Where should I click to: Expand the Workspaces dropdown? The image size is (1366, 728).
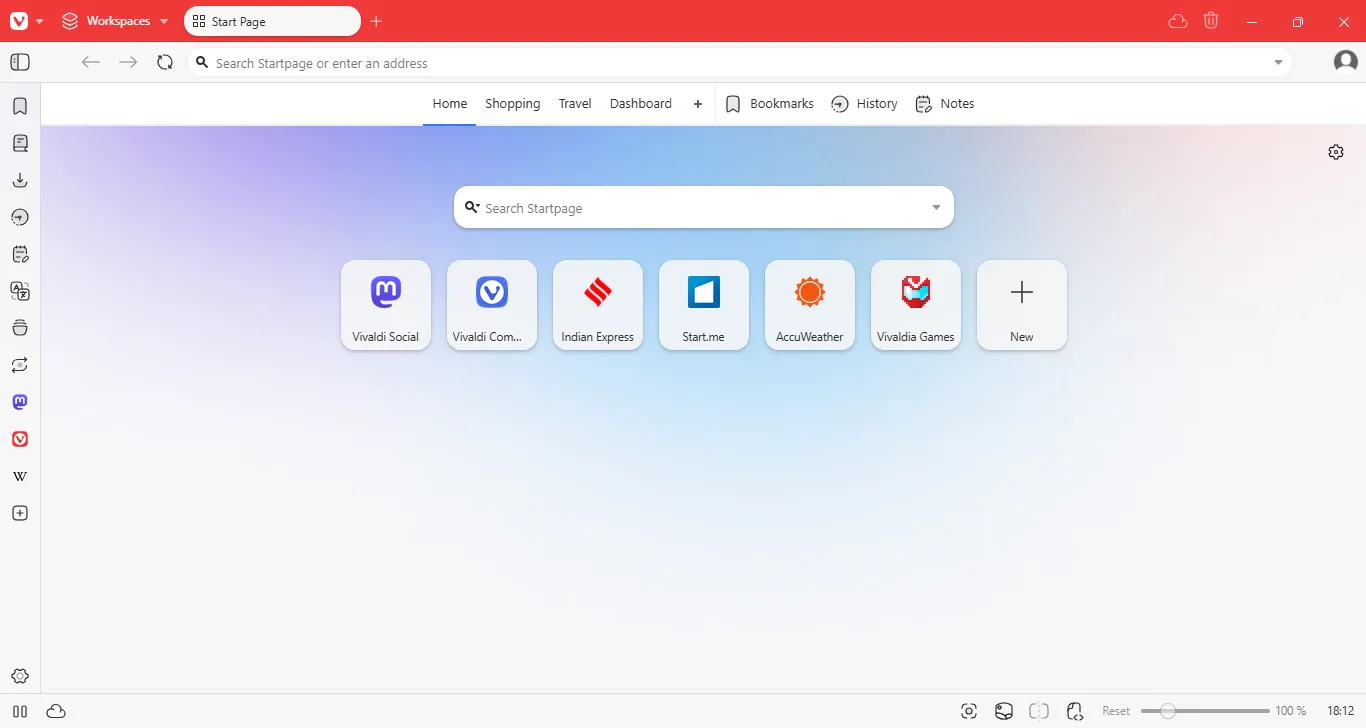[x=163, y=20]
